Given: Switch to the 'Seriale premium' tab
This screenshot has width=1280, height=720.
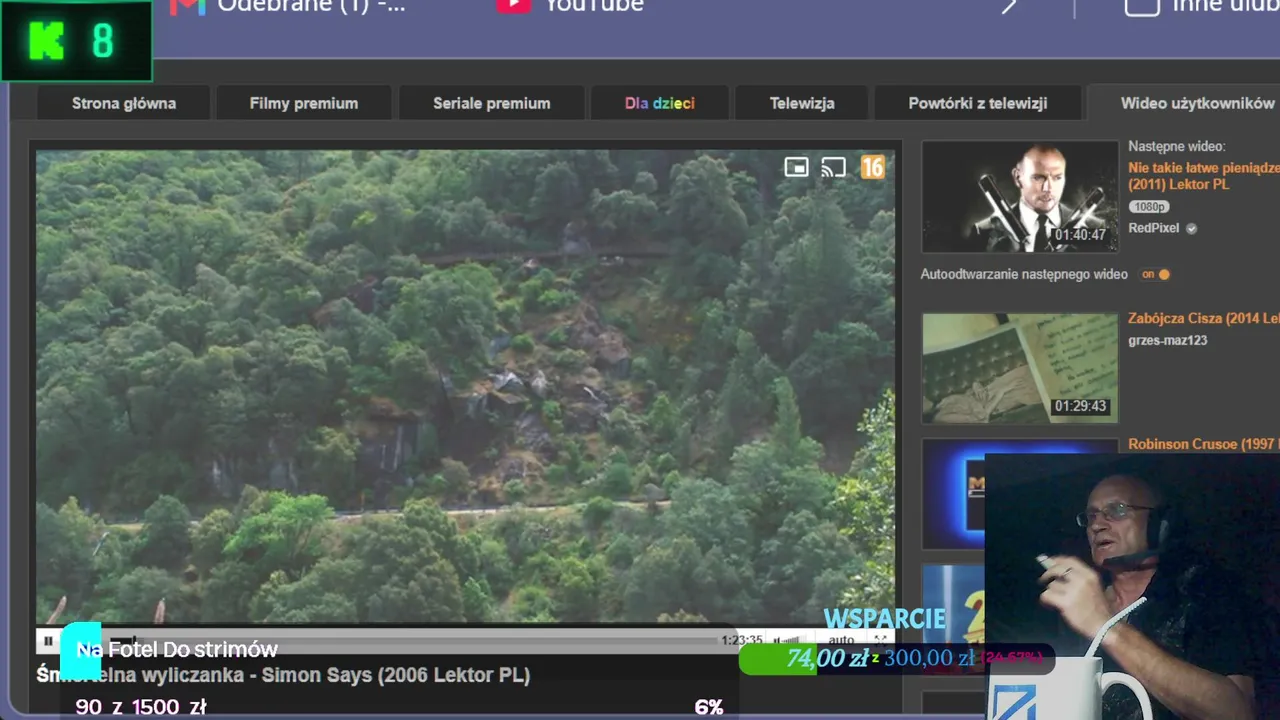Looking at the screenshot, I should tap(492, 103).
